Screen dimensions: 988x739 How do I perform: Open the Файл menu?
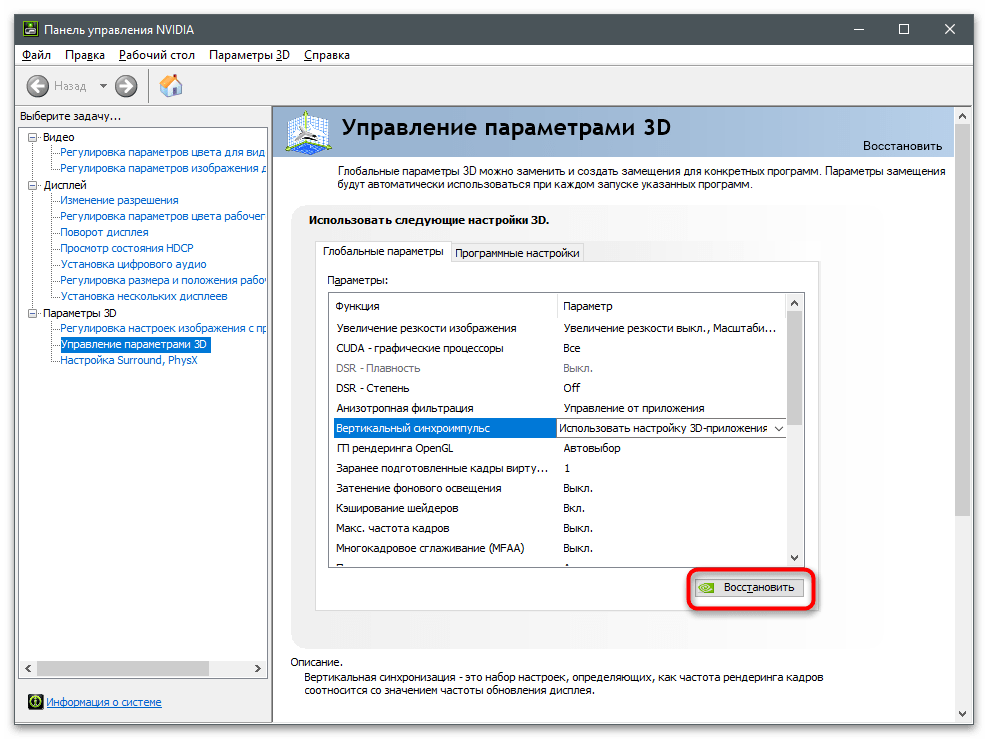tap(36, 55)
